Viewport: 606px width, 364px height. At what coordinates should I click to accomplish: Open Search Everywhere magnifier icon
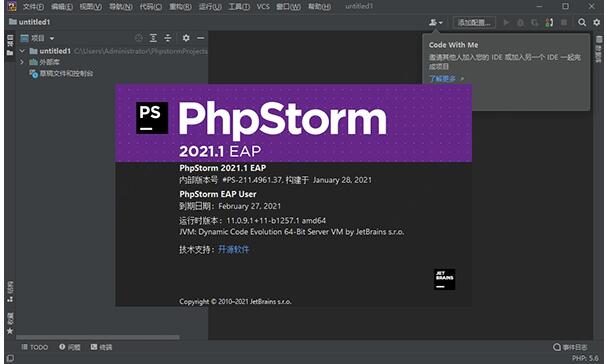(582, 22)
